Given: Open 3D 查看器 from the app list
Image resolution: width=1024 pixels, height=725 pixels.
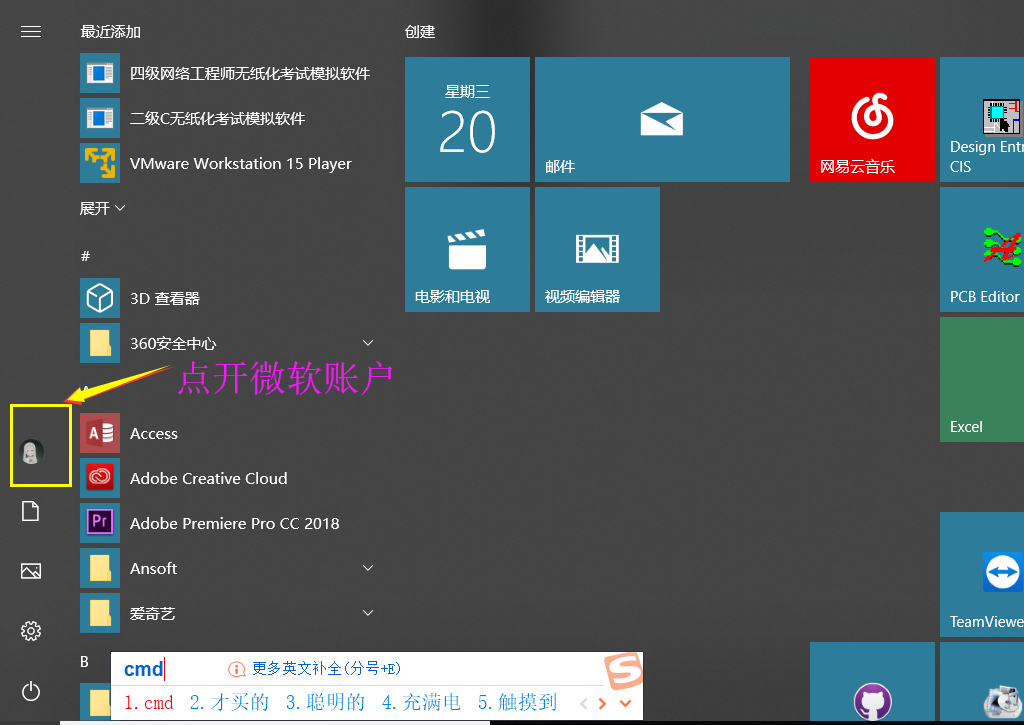Looking at the screenshot, I should point(170,298).
